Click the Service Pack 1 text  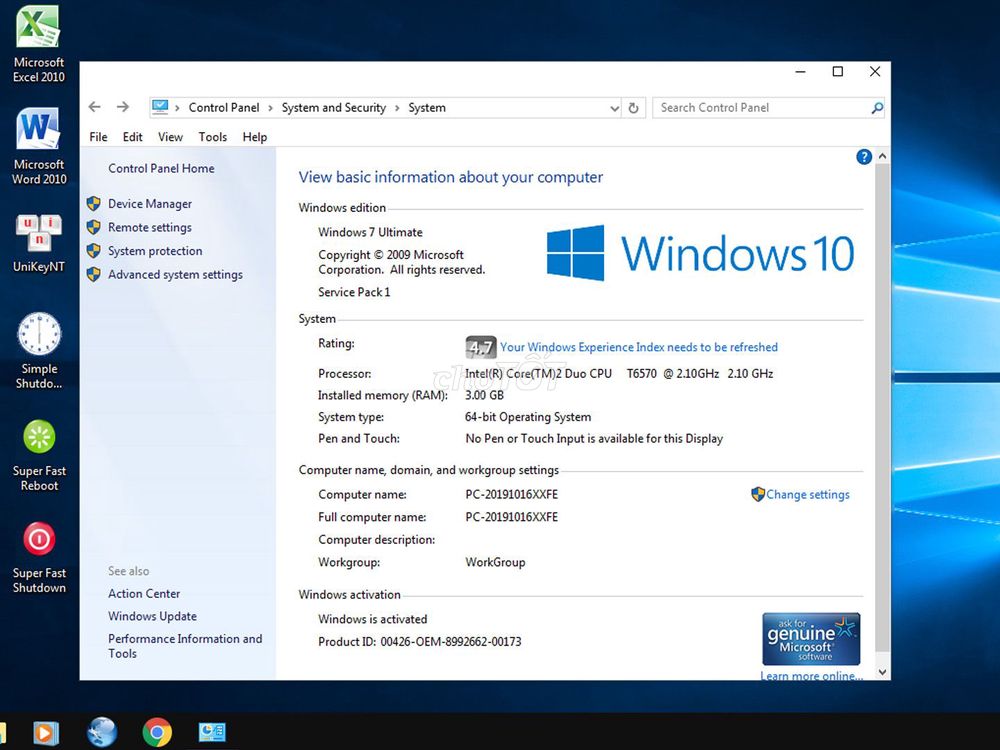[x=354, y=292]
